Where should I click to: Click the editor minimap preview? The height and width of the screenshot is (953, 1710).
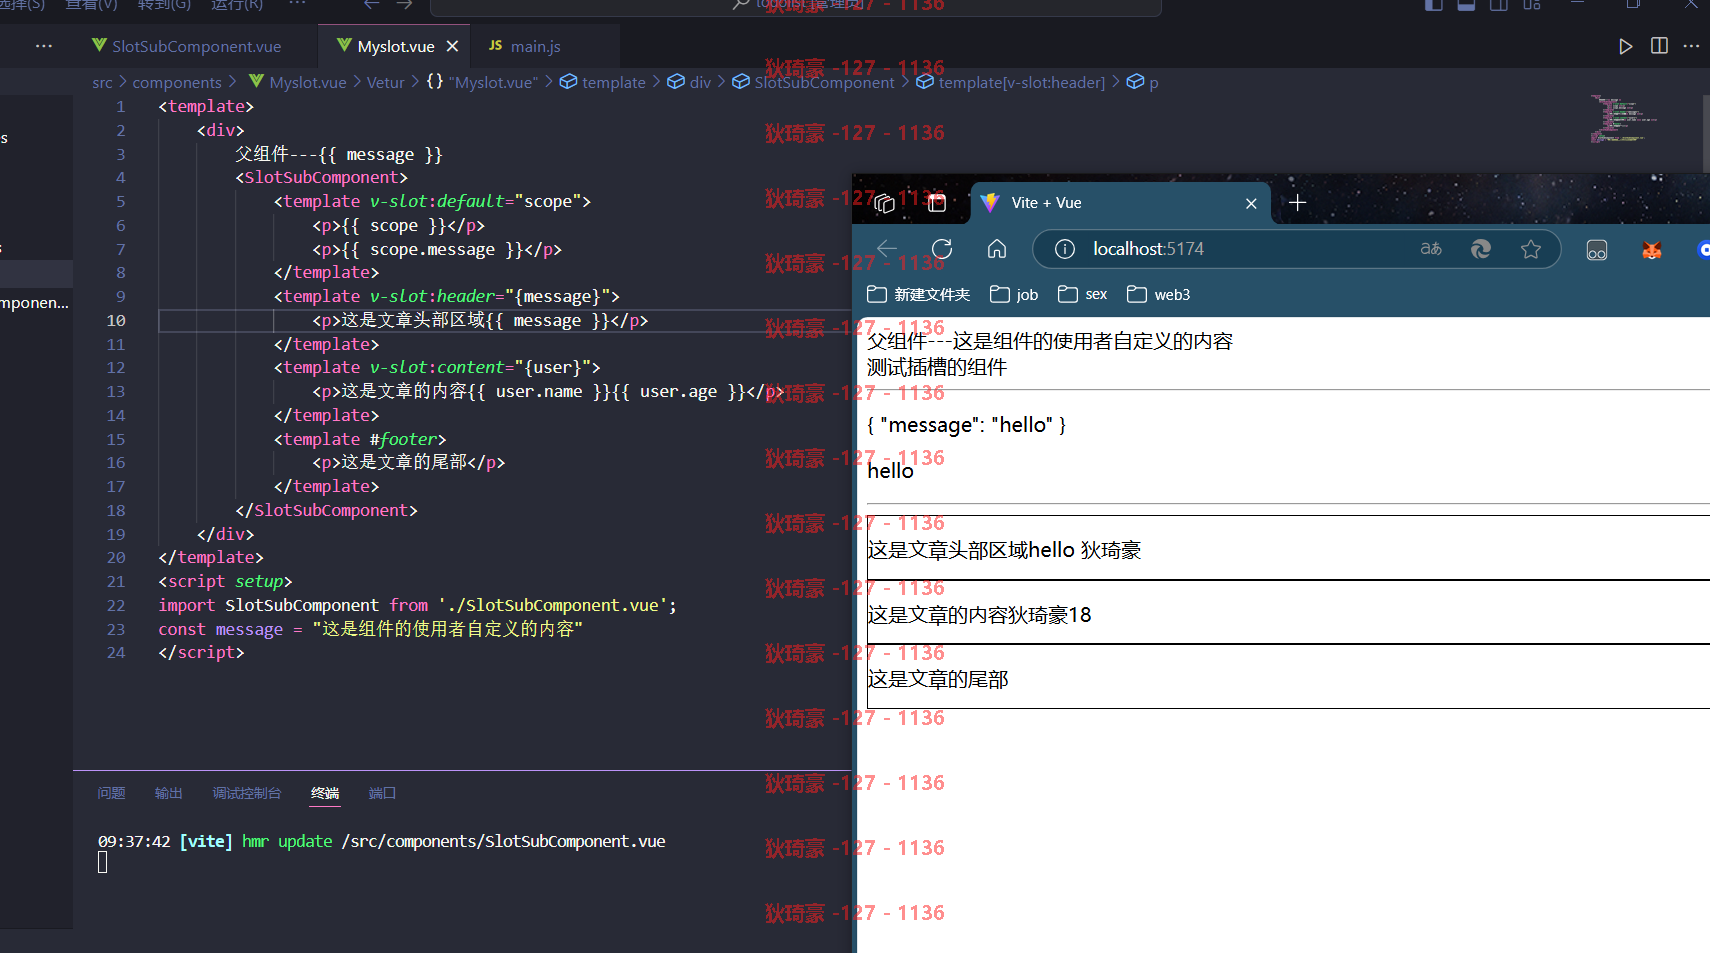point(1622,120)
